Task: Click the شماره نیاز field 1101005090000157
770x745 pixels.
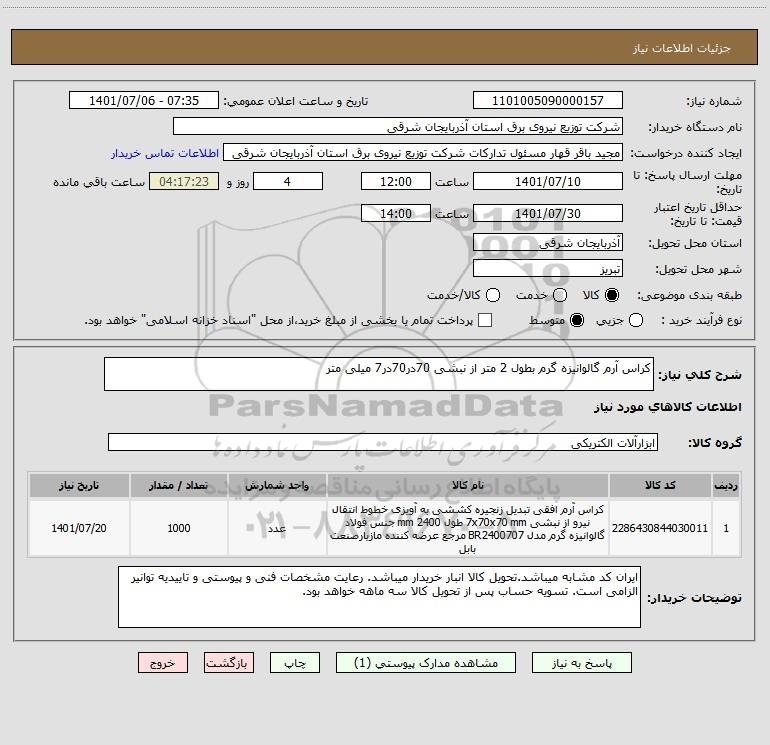Action: 548,100
